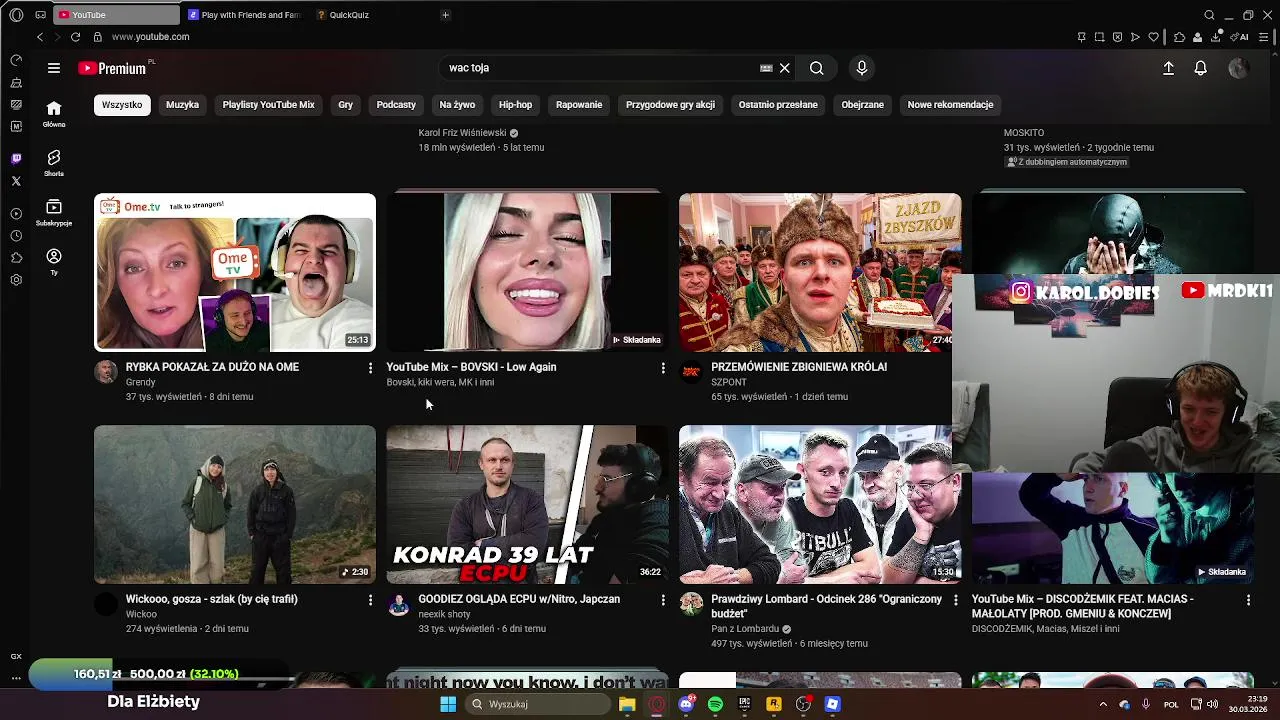Open the neexik shoty channel link

pyautogui.click(x=444, y=614)
